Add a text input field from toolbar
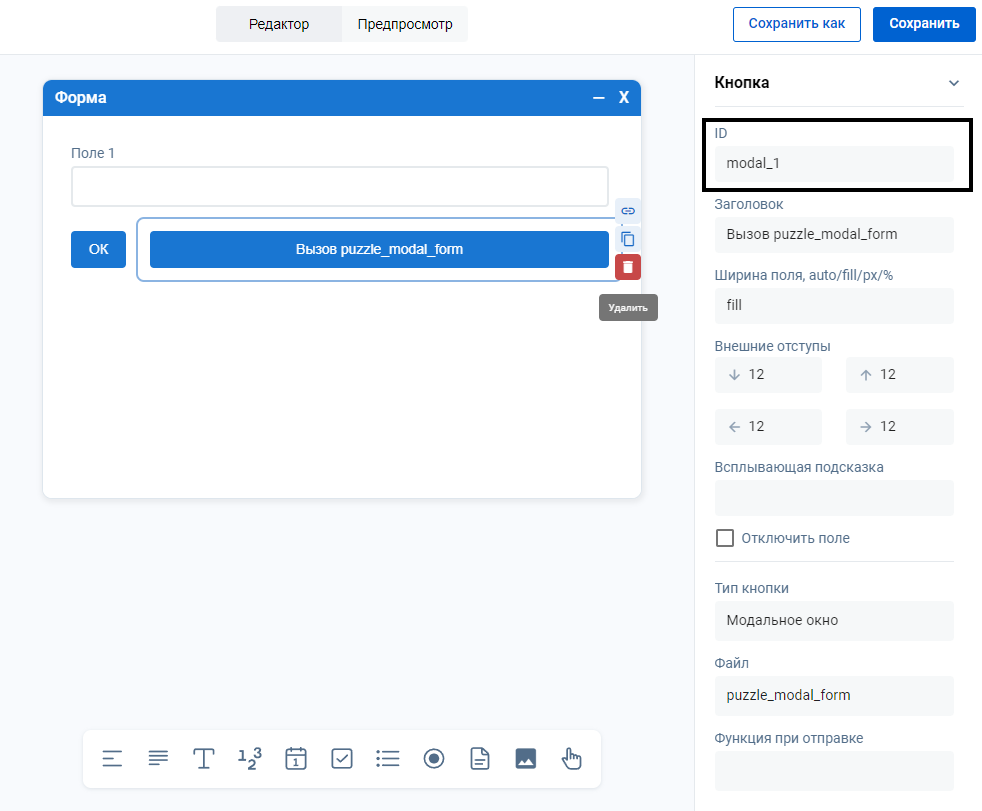982x811 pixels. pos(204,759)
